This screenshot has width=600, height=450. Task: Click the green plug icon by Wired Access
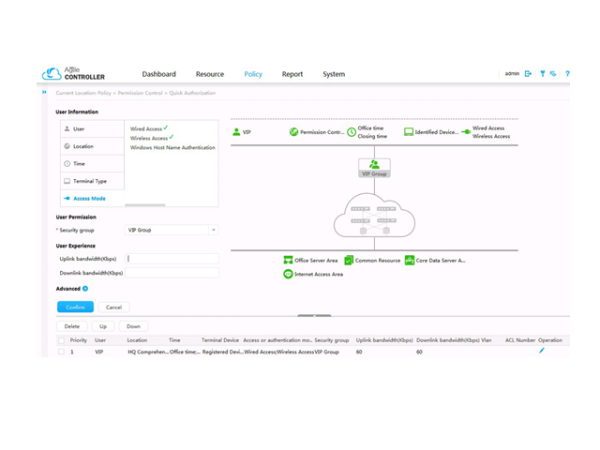tap(466, 132)
